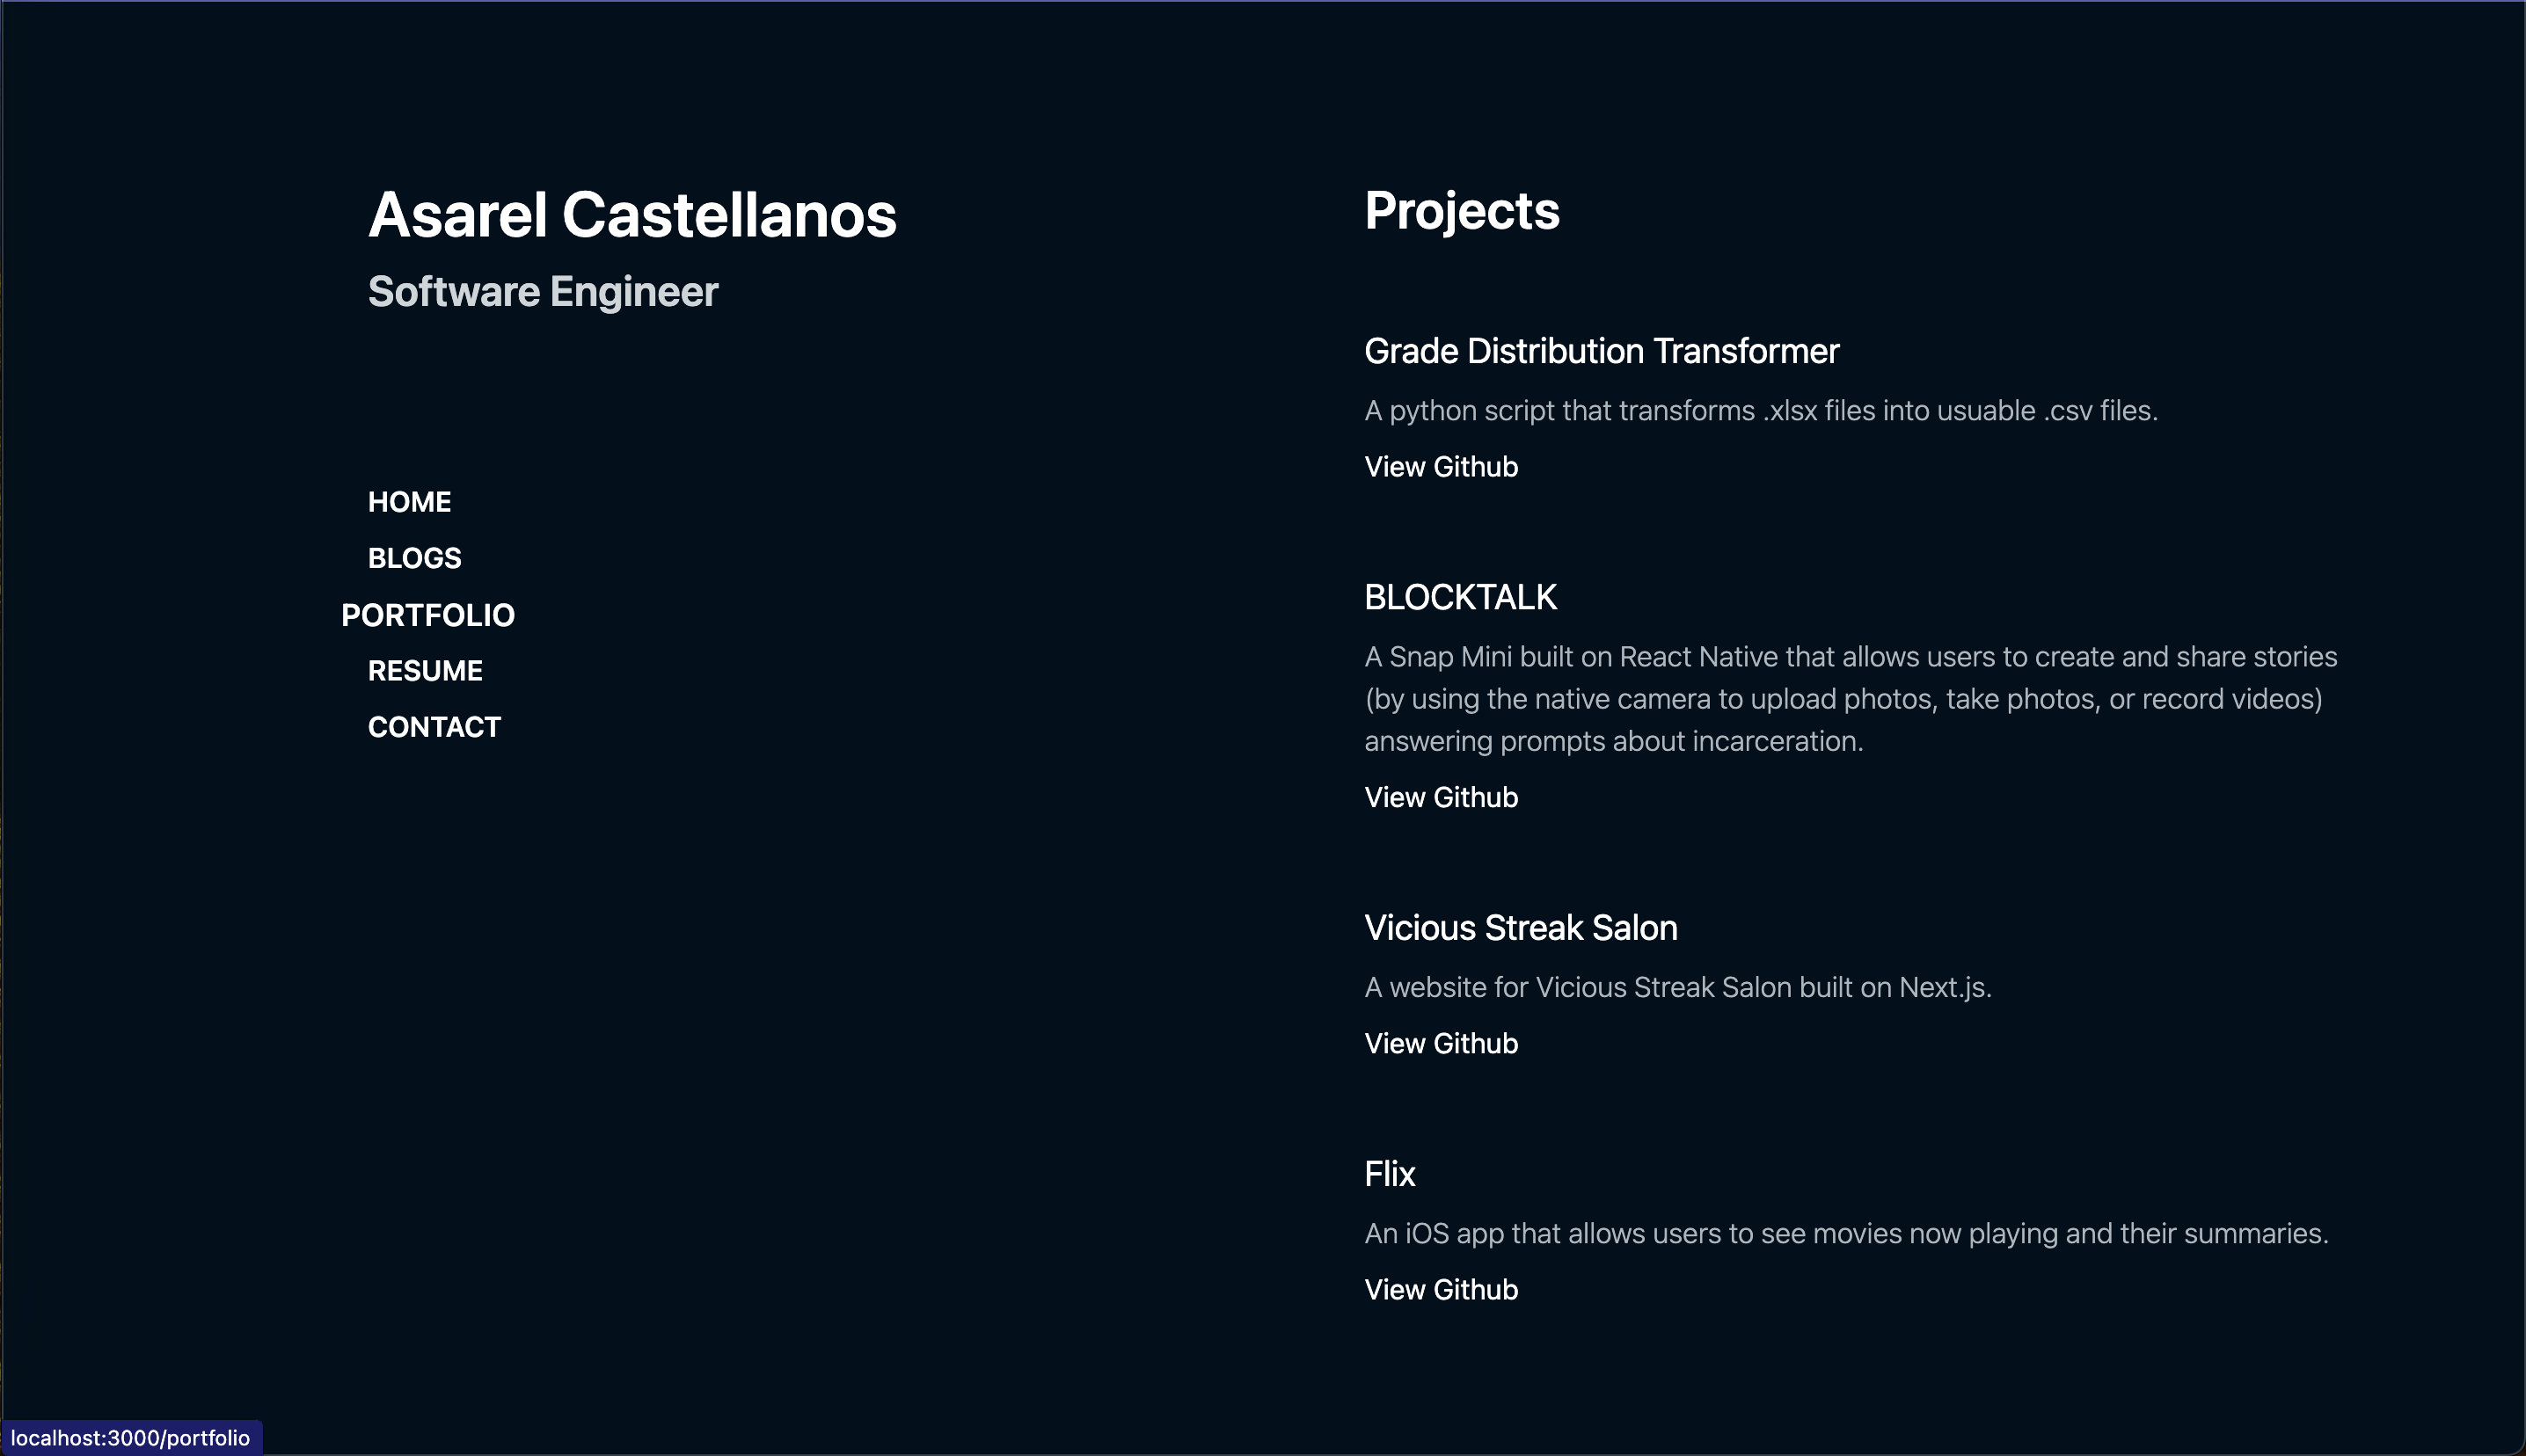2526x1456 pixels.
Task: Click View Github under Grade Distribution Transformer
Action: coord(1441,467)
